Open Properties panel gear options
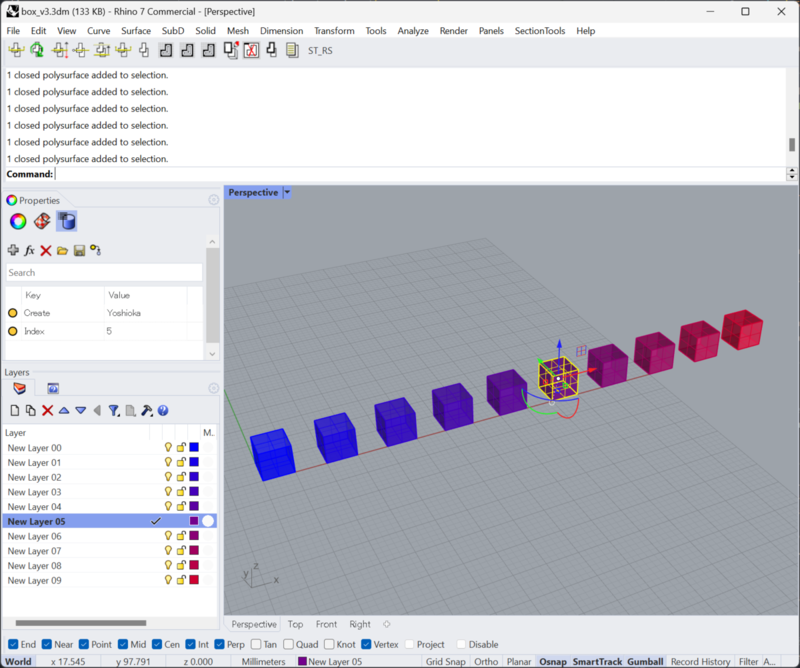Viewport: 800px width, 668px height. [x=214, y=200]
